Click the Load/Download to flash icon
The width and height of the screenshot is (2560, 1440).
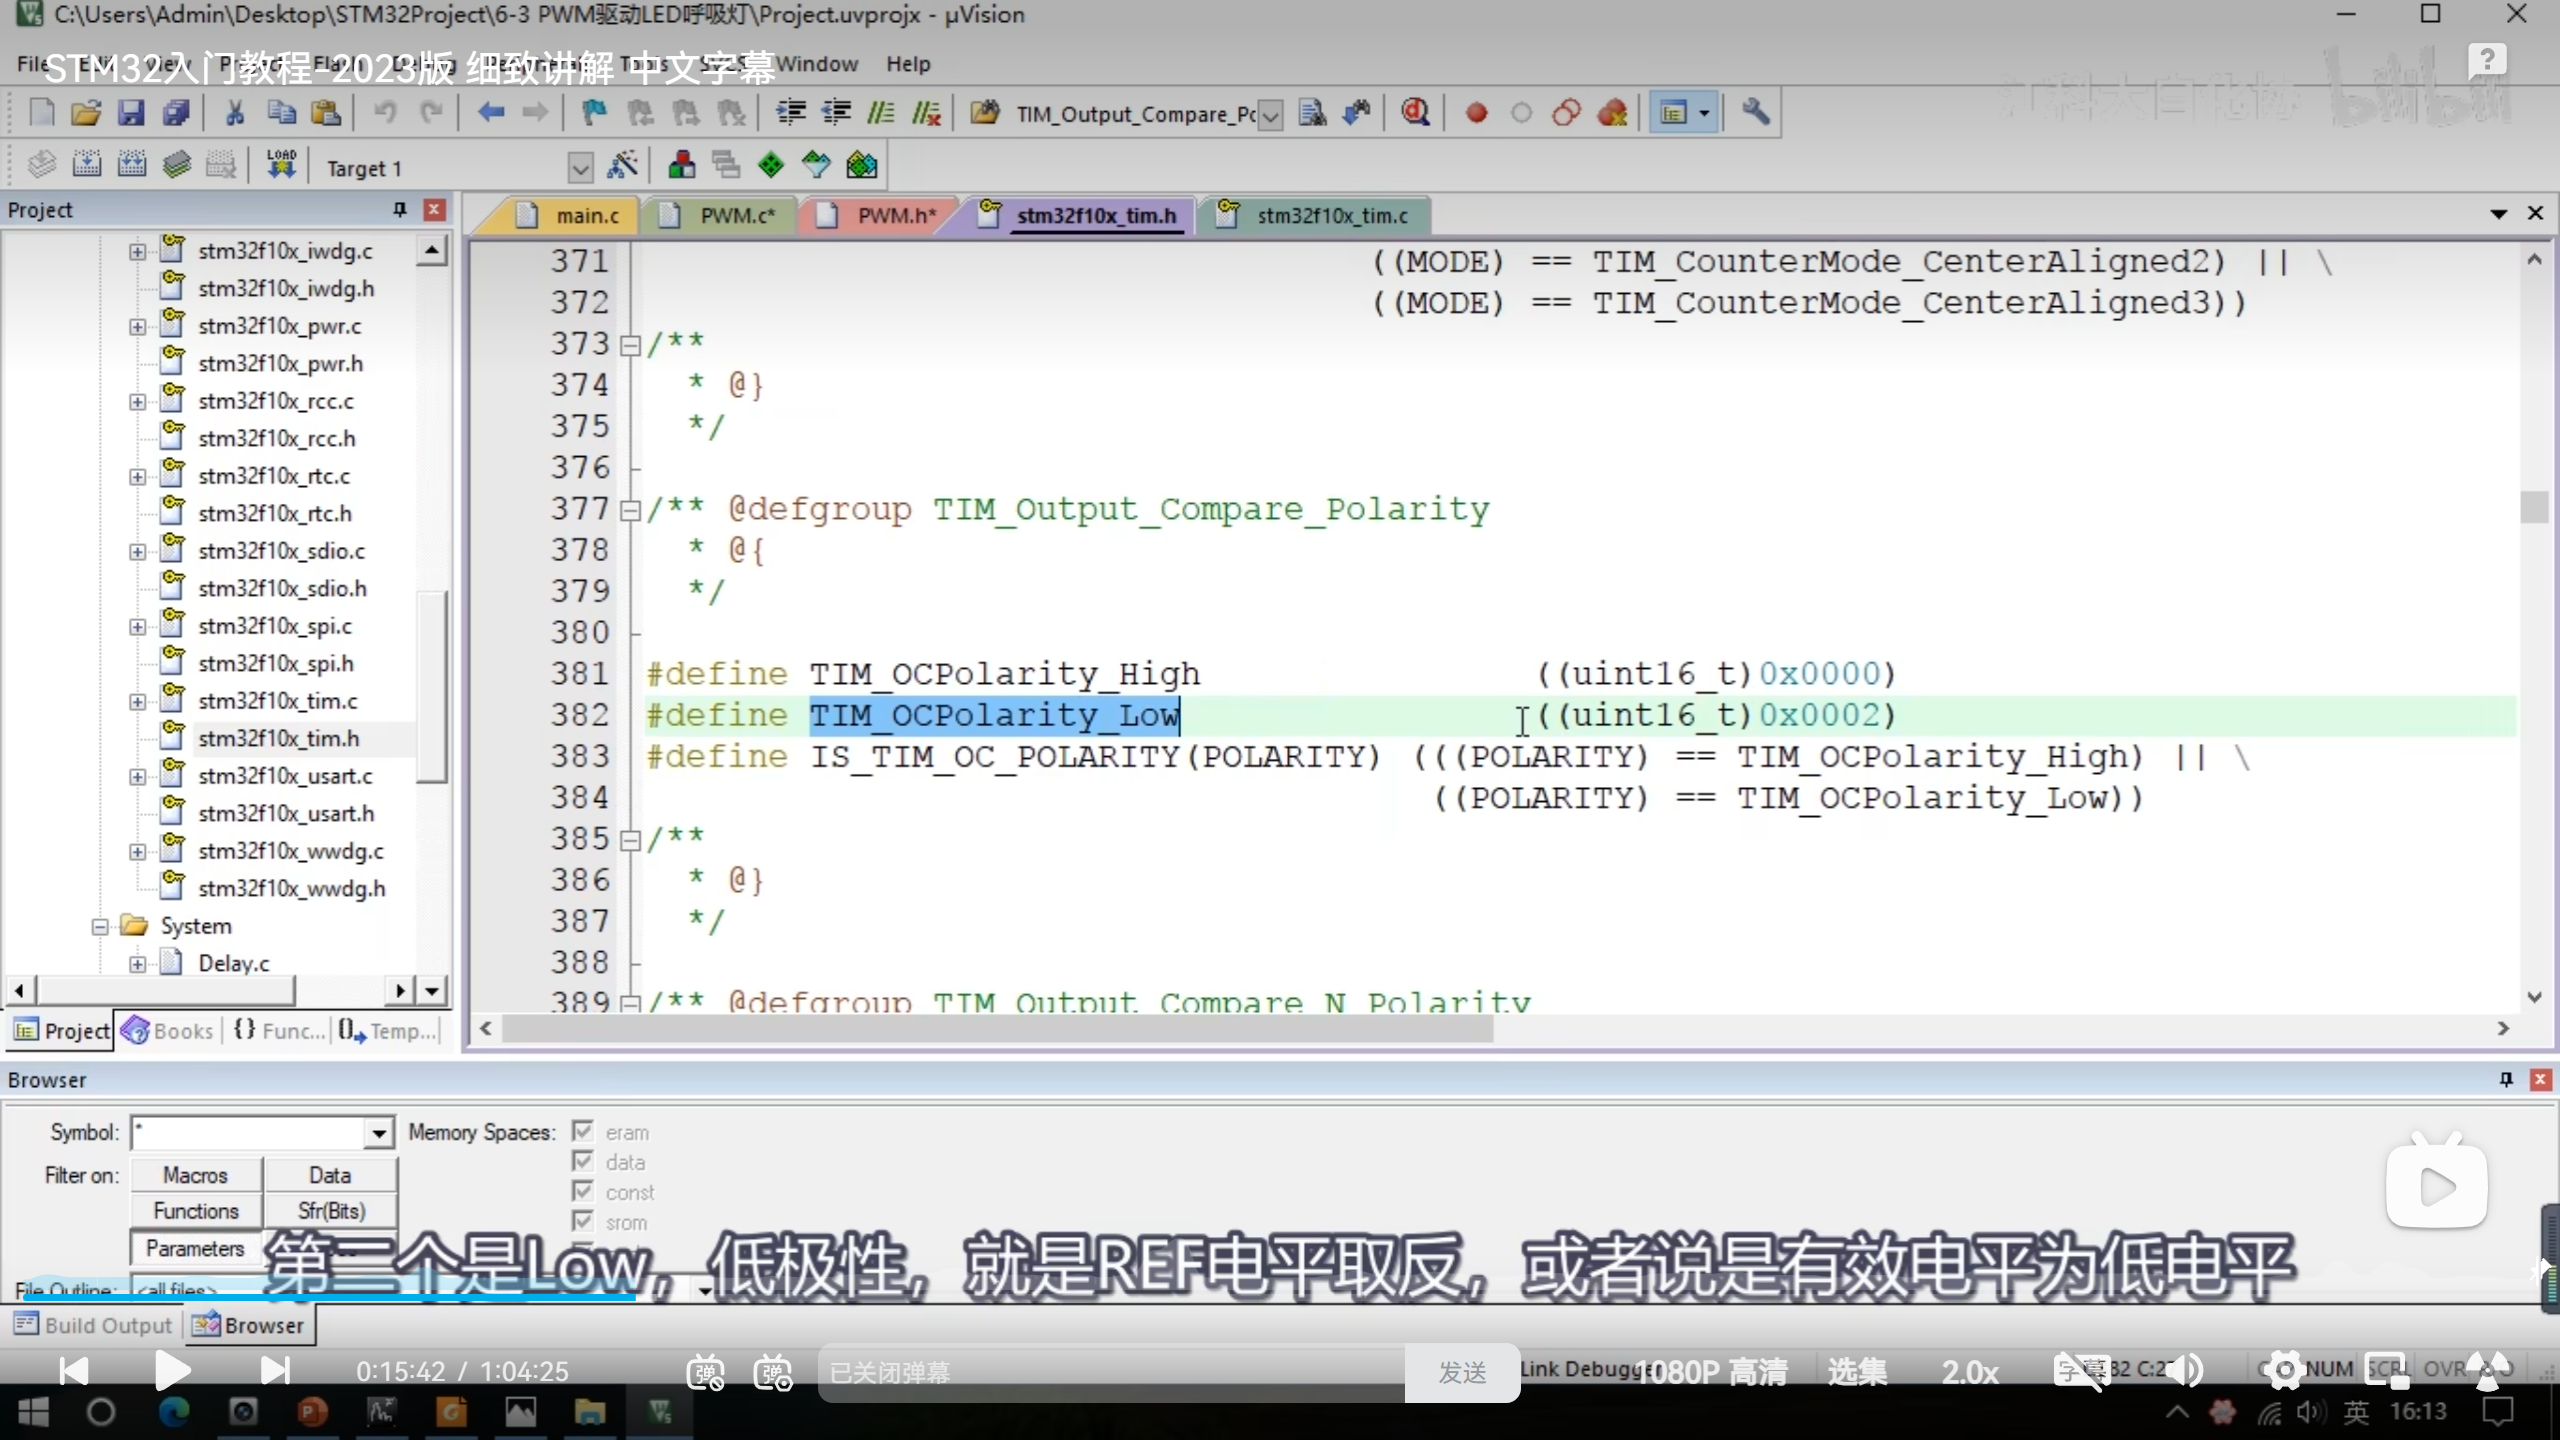pos(281,165)
